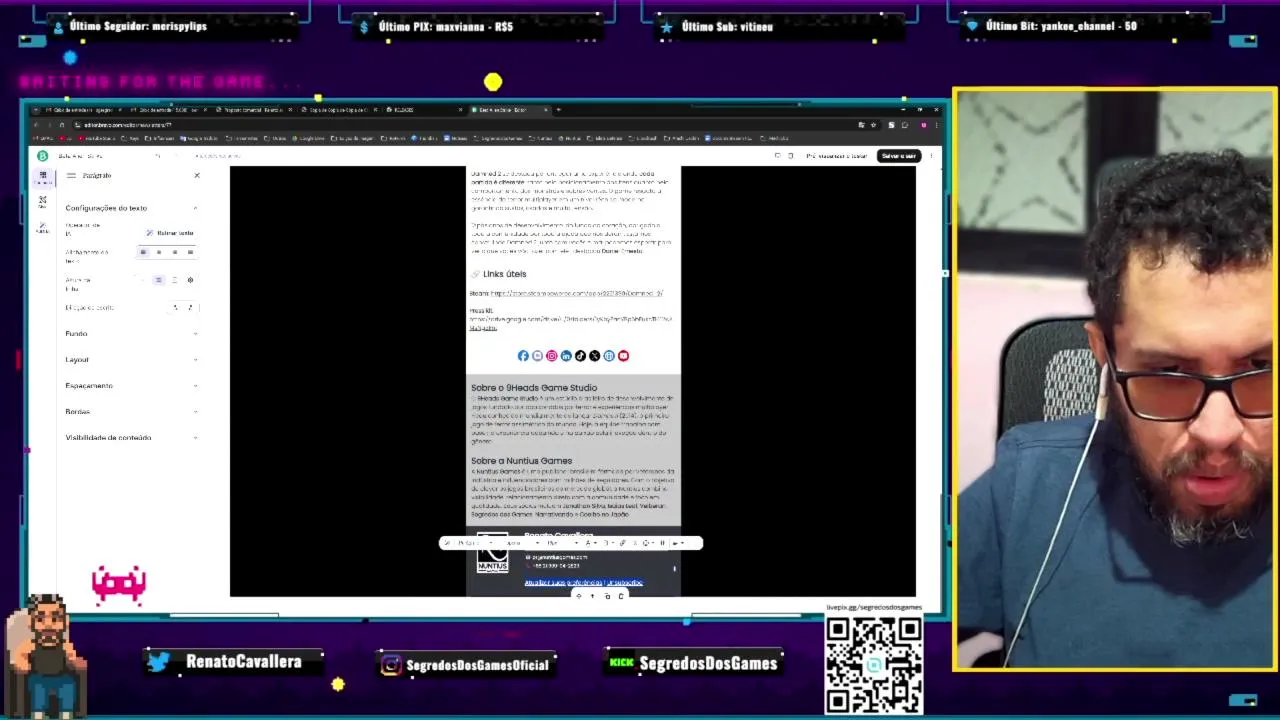The image size is (1280, 720).
Task: Expand Visibilidade de conteúdo section
Action: pyautogui.click(x=131, y=438)
